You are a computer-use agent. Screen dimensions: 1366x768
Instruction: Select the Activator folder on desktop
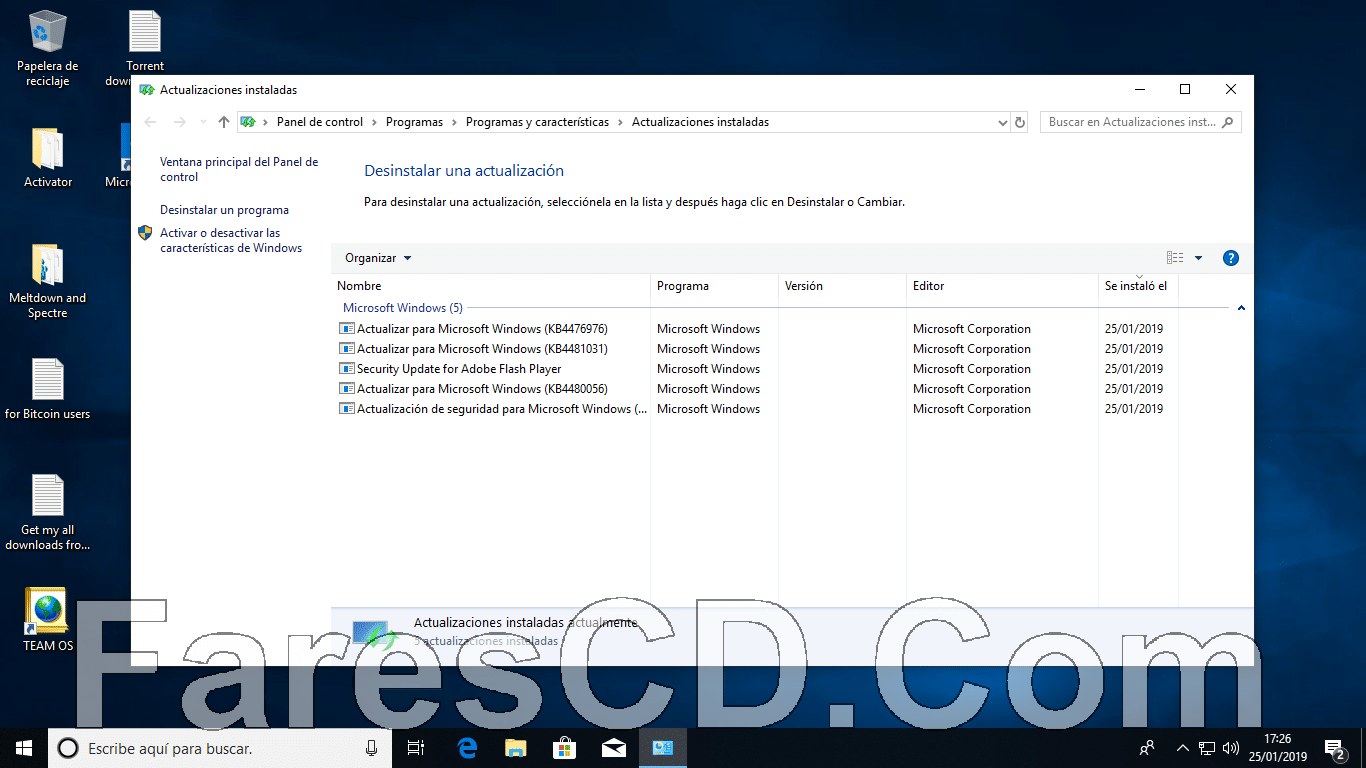tap(48, 157)
